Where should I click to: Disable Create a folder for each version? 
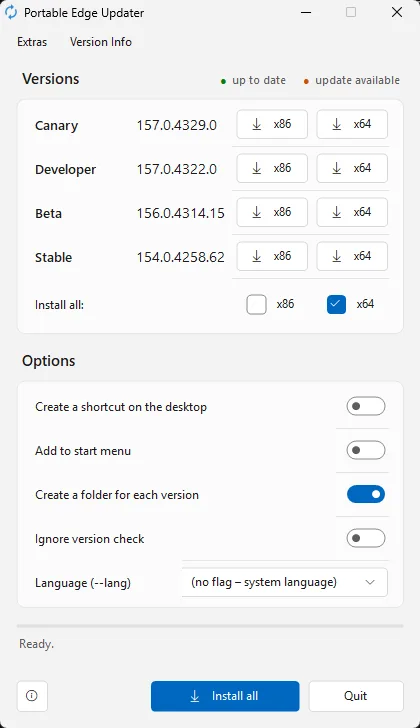click(x=366, y=494)
